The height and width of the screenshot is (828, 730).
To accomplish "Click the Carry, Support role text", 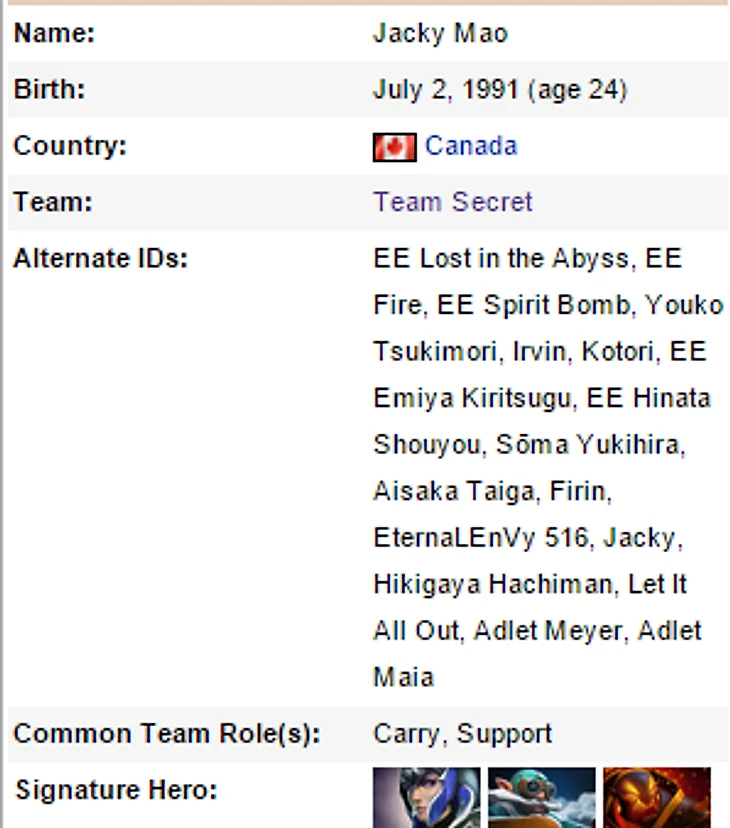I will coord(462,734).
